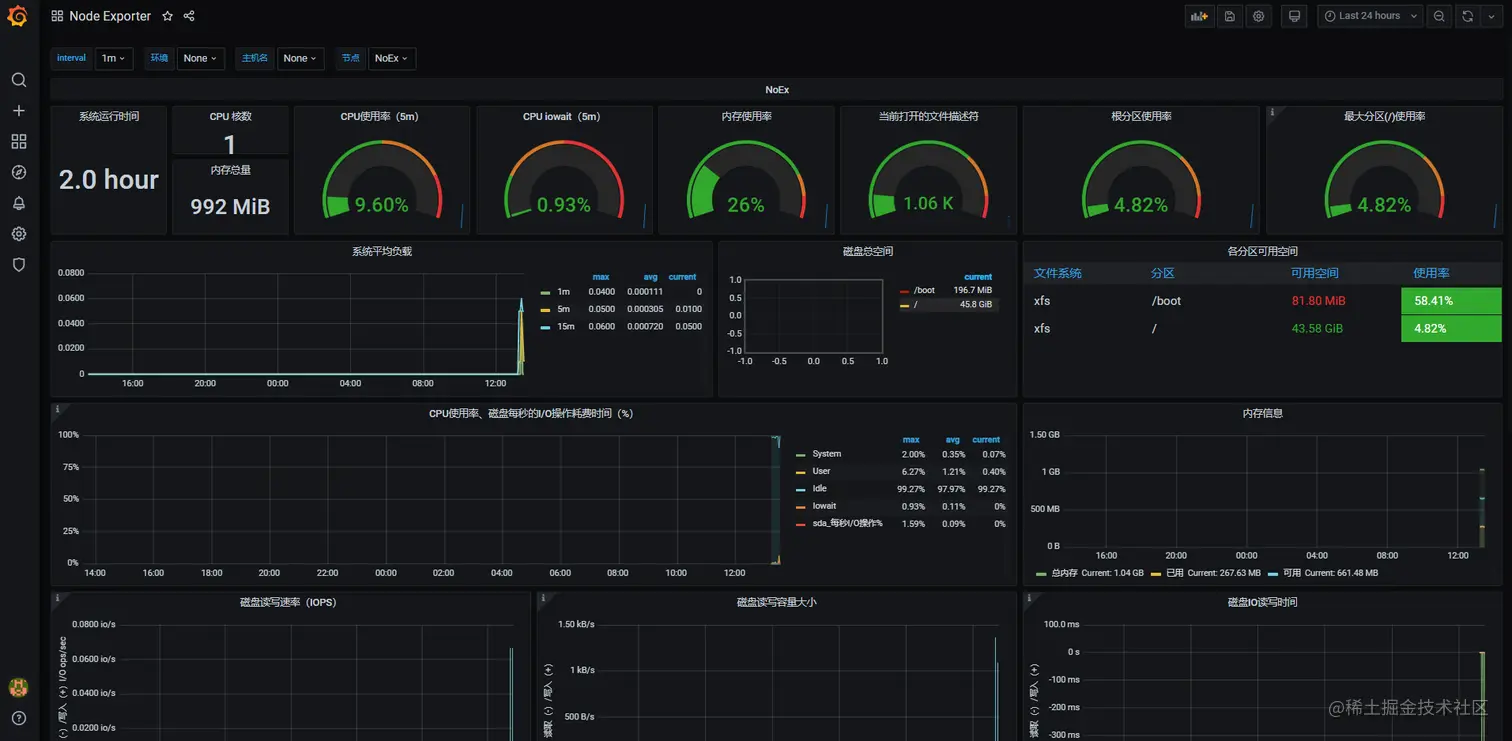Image resolution: width=1512 pixels, height=741 pixels.
Task: Open the 内存信息 panel title menu
Action: click(x=1262, y=413)
